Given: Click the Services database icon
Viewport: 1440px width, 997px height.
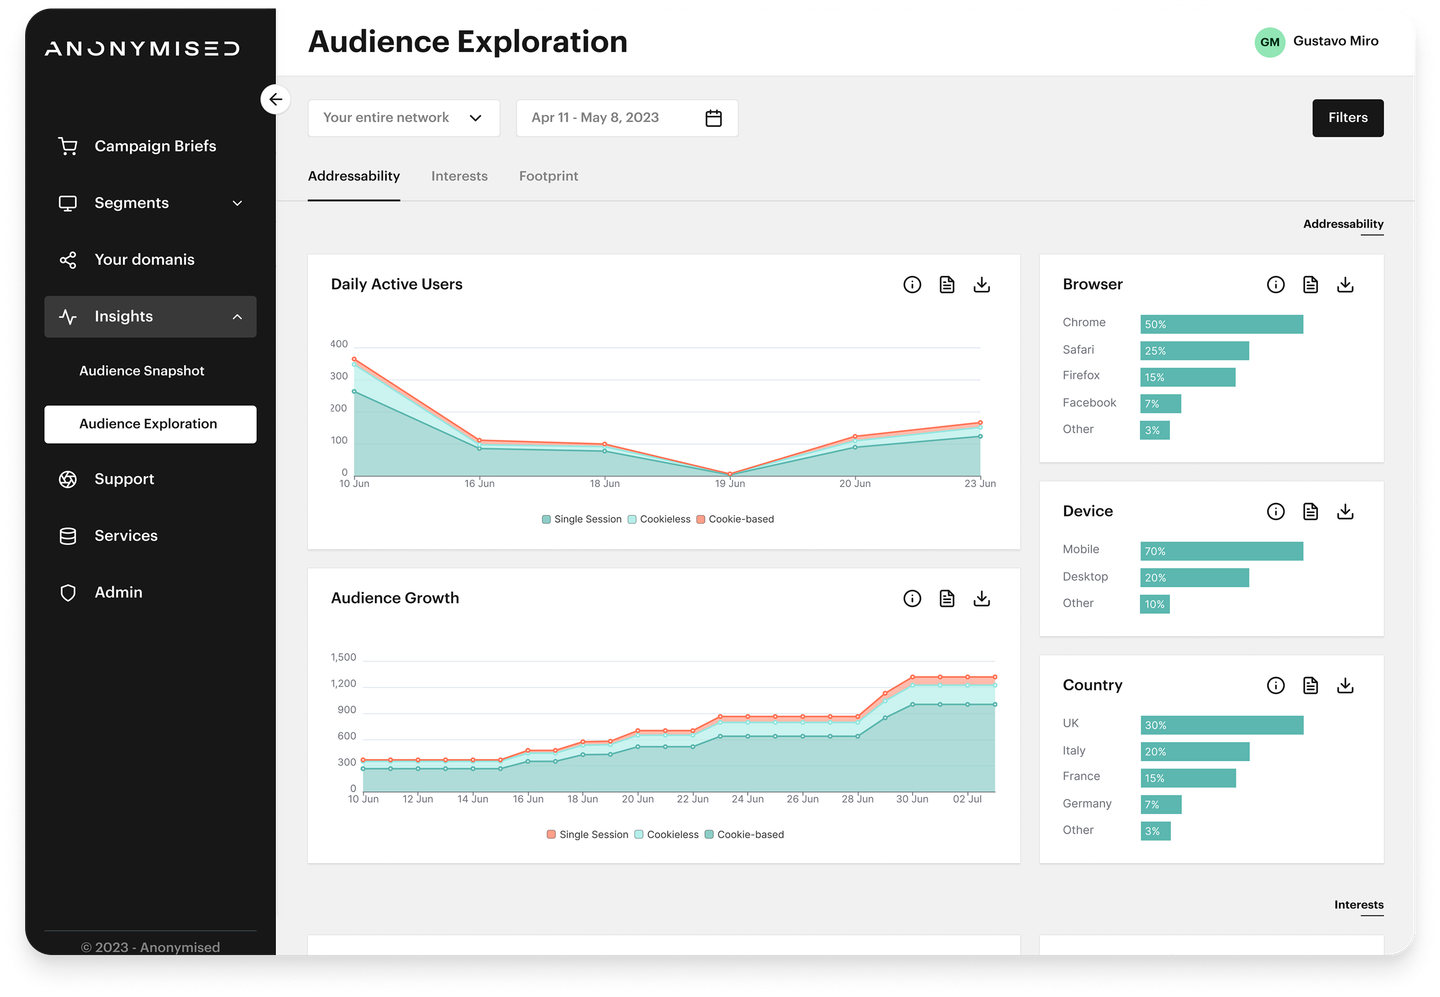Looking at the screenshot, I should click(68, 536).
